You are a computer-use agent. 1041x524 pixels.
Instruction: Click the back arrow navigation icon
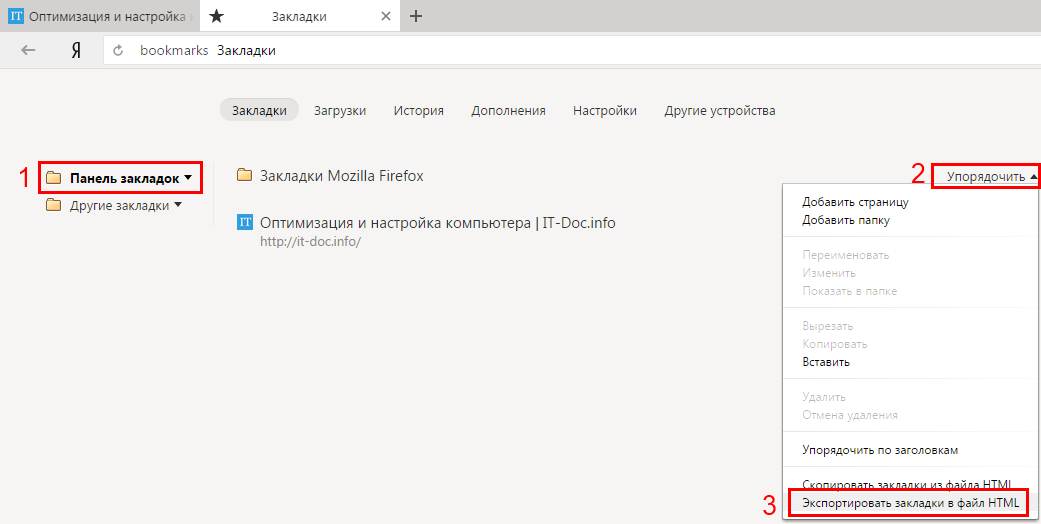click(28, 50)
